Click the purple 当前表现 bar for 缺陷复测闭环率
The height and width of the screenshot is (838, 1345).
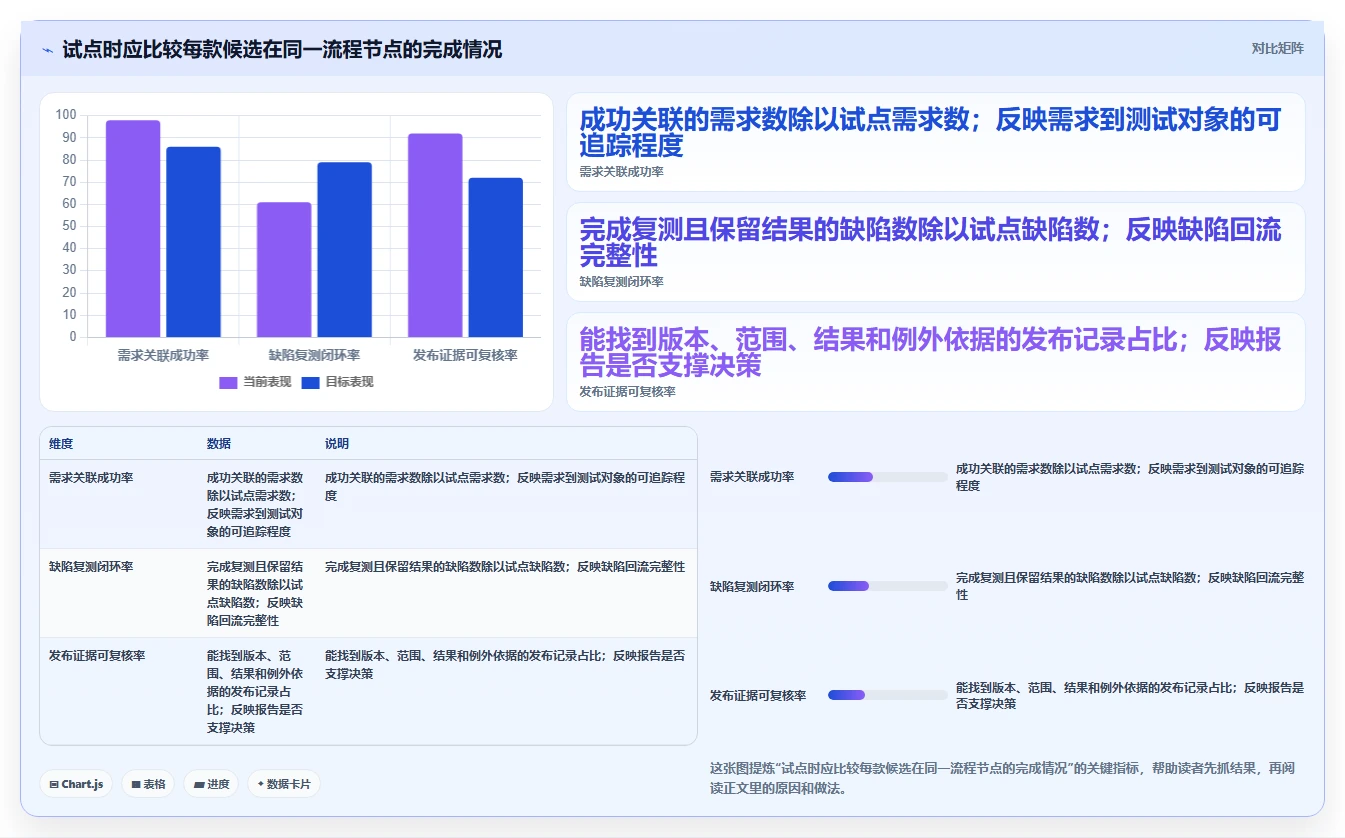click(x=284, y=270)
